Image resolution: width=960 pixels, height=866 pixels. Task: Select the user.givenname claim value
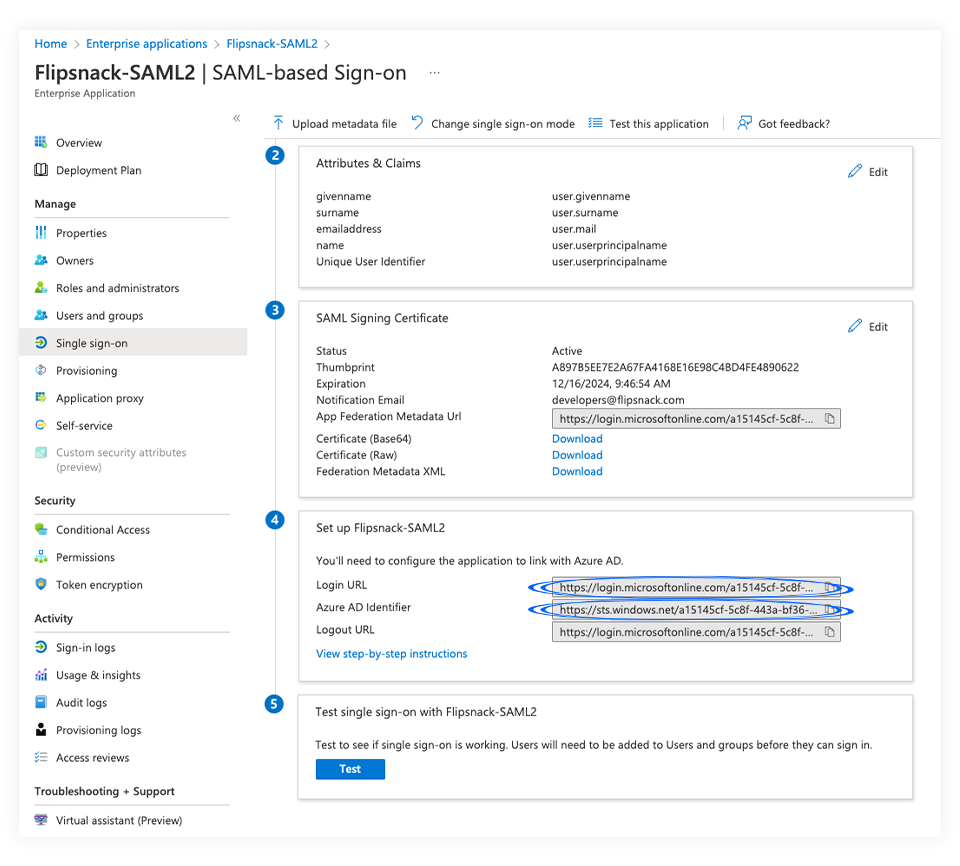point(591,196)
